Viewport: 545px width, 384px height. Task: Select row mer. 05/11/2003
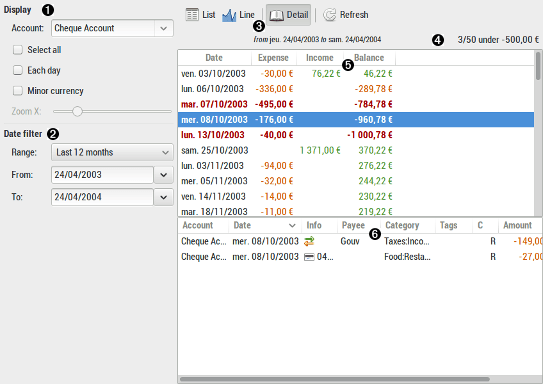click(356, 181)
